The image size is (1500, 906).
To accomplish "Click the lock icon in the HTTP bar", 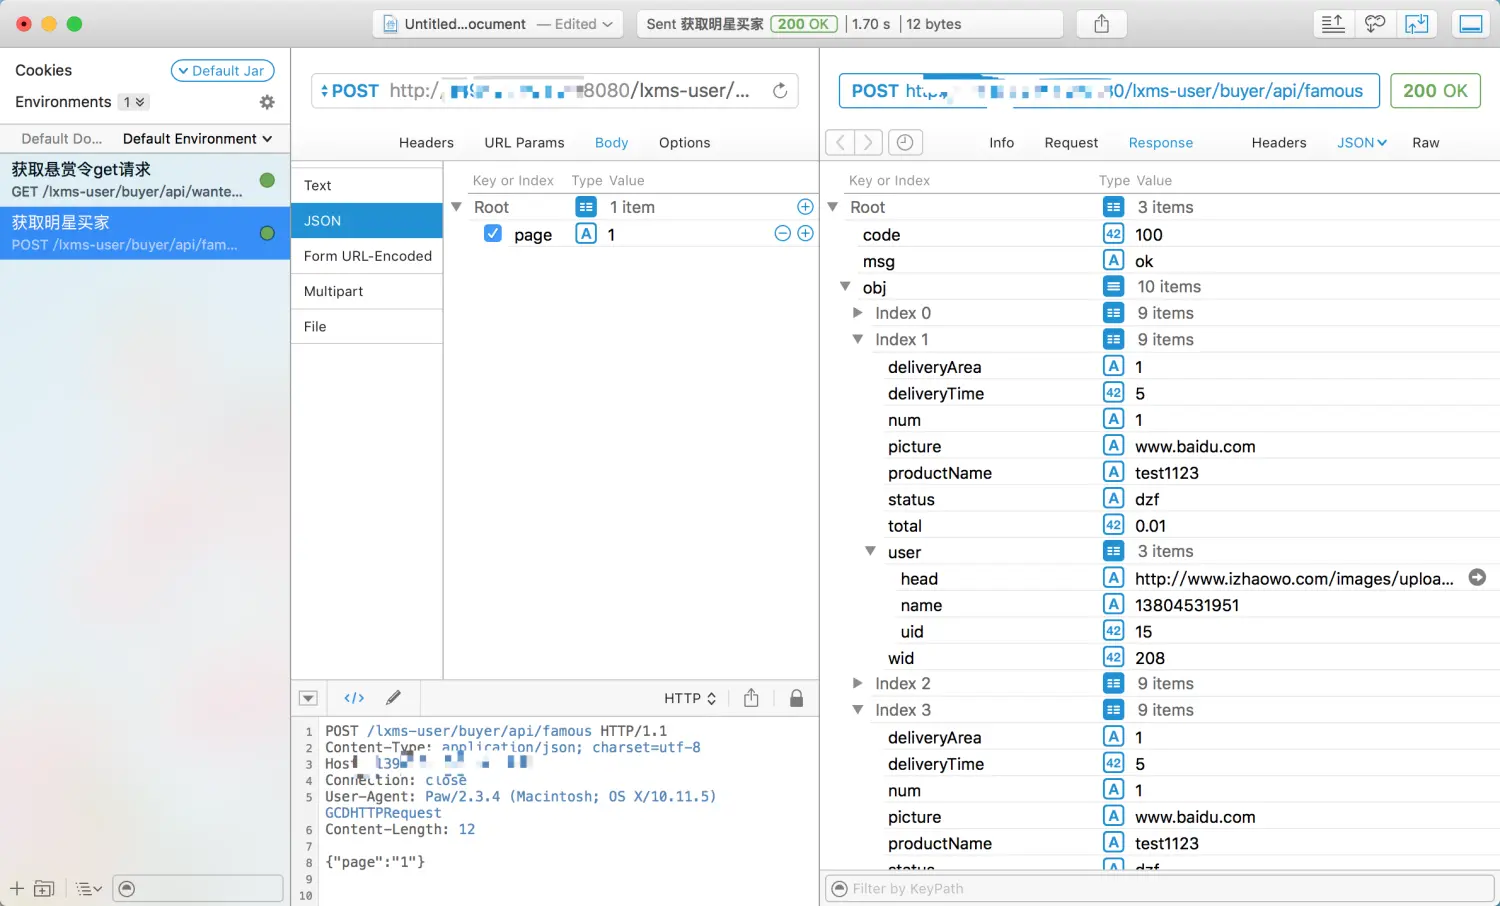I will [x=796, y=698].
